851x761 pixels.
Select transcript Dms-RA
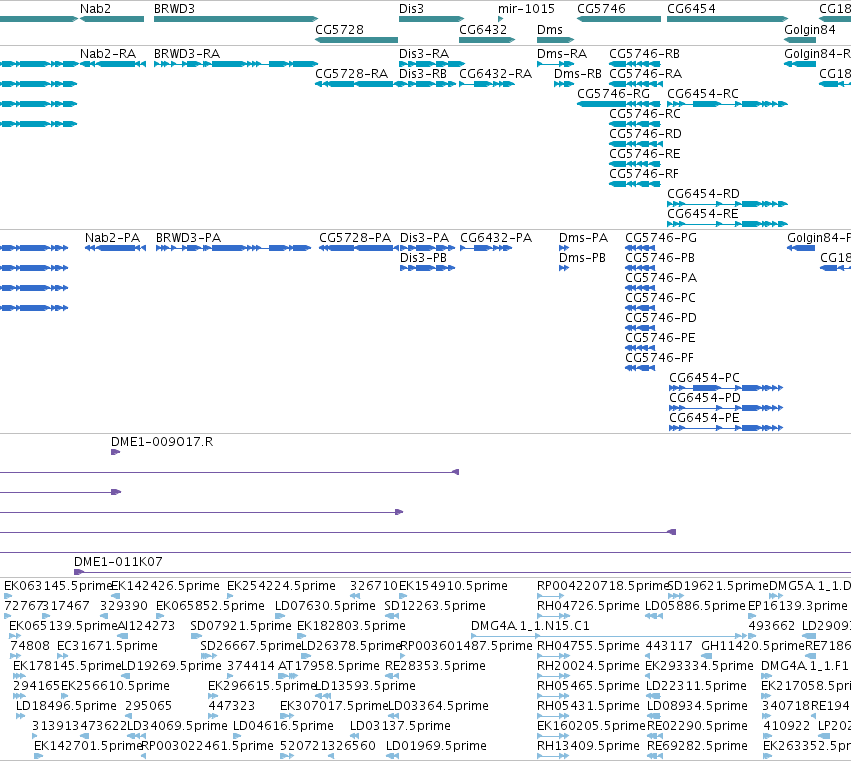(x=562, y=54)
